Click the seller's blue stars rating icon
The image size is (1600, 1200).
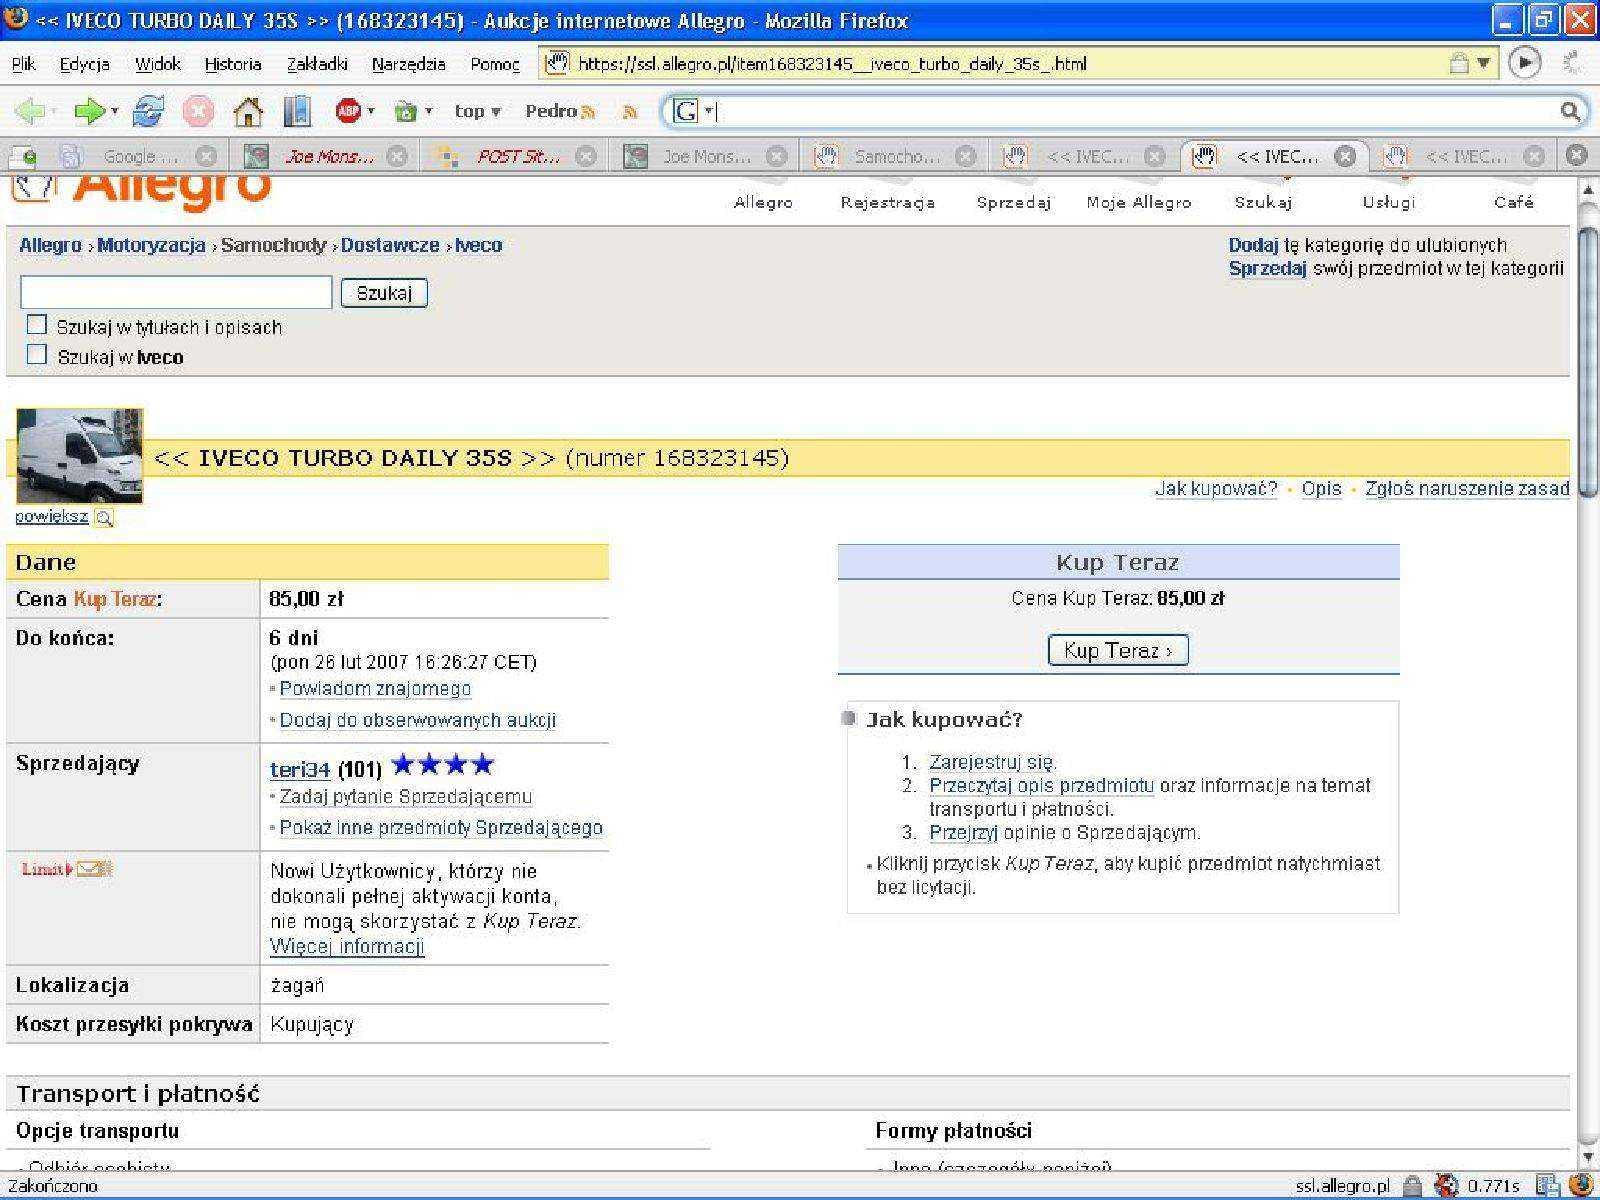click(x=443, y=765)
